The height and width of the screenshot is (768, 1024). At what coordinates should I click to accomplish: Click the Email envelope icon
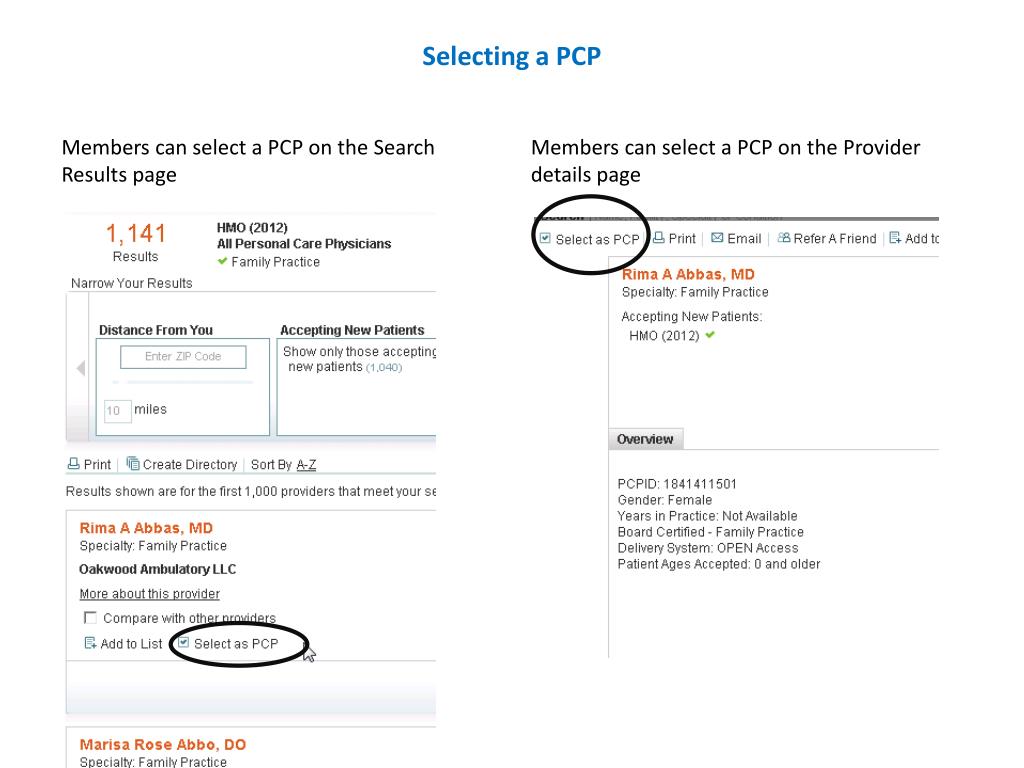point(717,238)
